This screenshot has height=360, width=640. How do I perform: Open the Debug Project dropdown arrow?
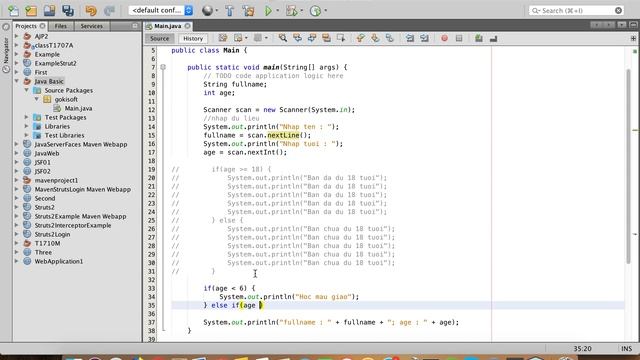[301, 11]
